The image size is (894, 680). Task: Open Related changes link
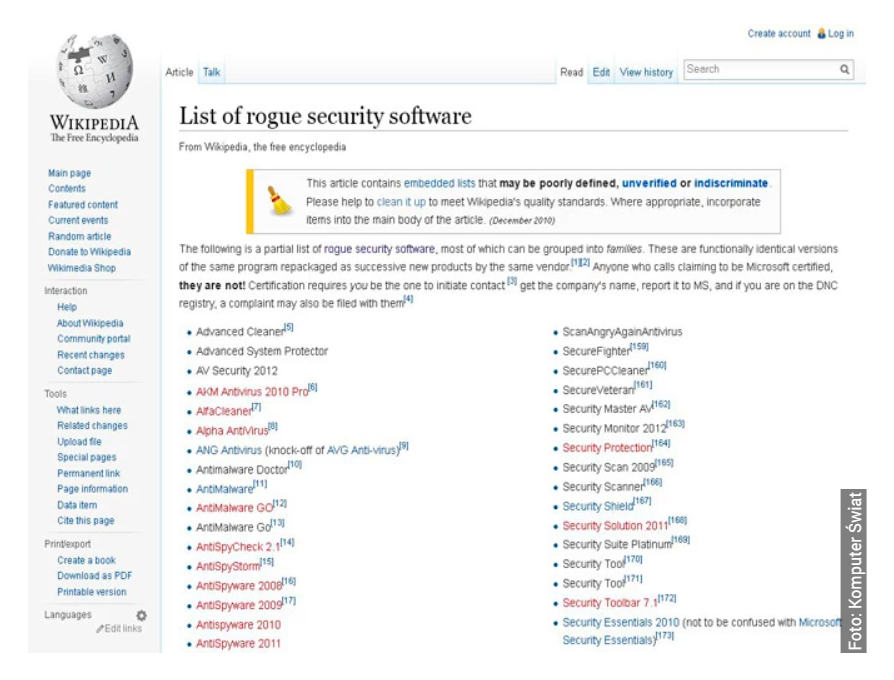[x=92, y=426]
